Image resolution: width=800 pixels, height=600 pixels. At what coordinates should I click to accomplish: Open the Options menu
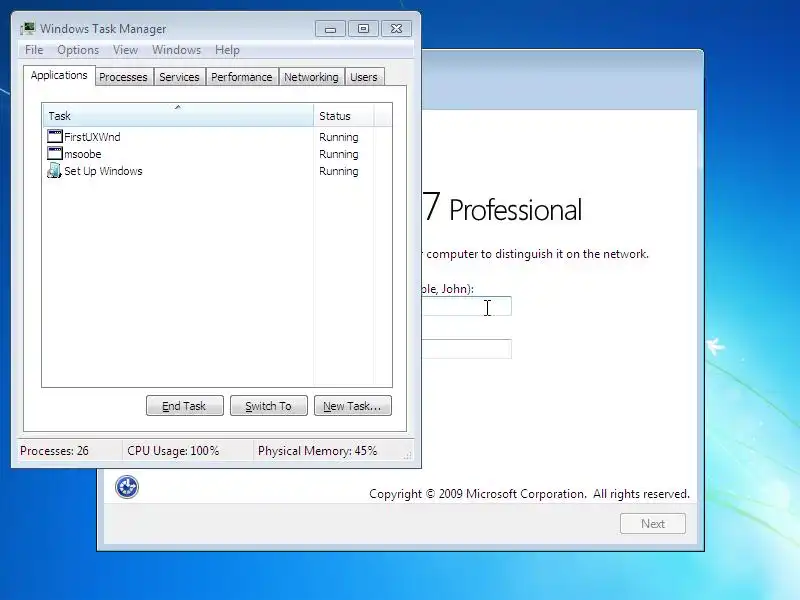(78, 50)
